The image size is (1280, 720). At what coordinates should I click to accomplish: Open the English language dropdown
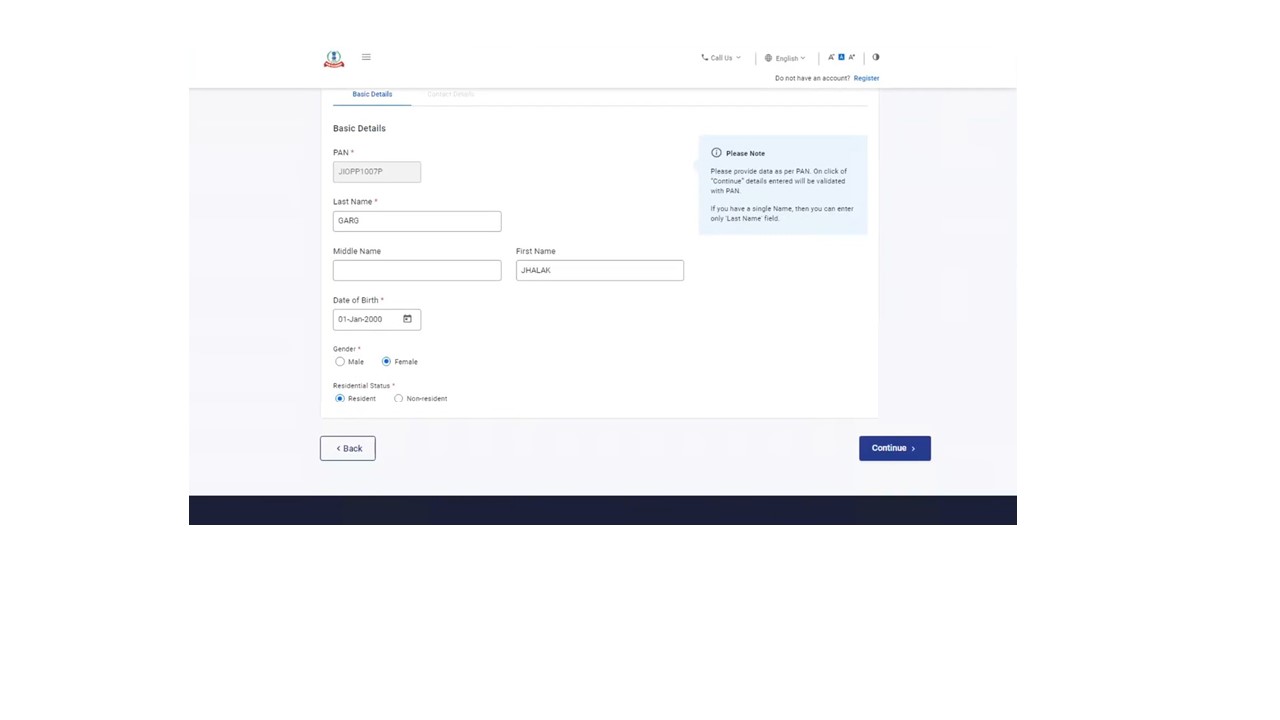pos(785,58)
